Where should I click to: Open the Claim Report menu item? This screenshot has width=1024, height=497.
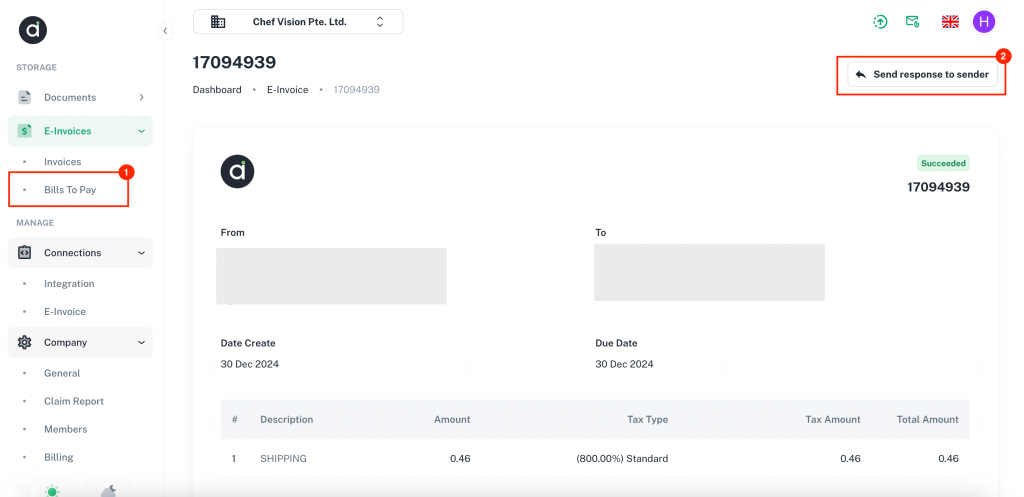click(74, 401)
